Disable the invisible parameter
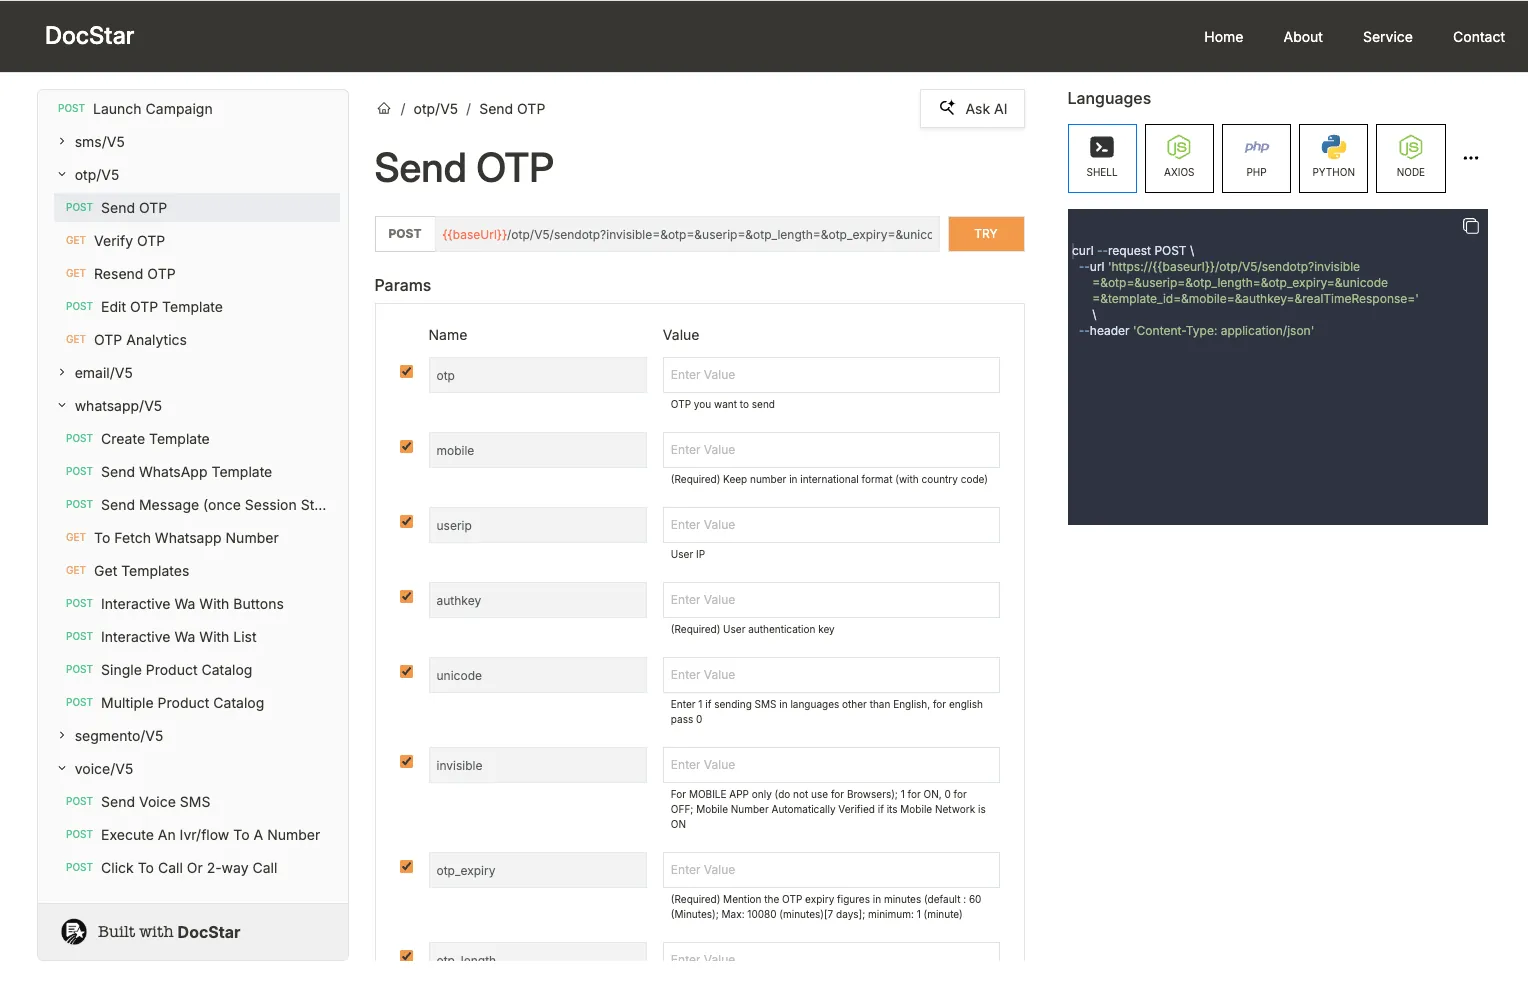 click(x=406, y=761)
